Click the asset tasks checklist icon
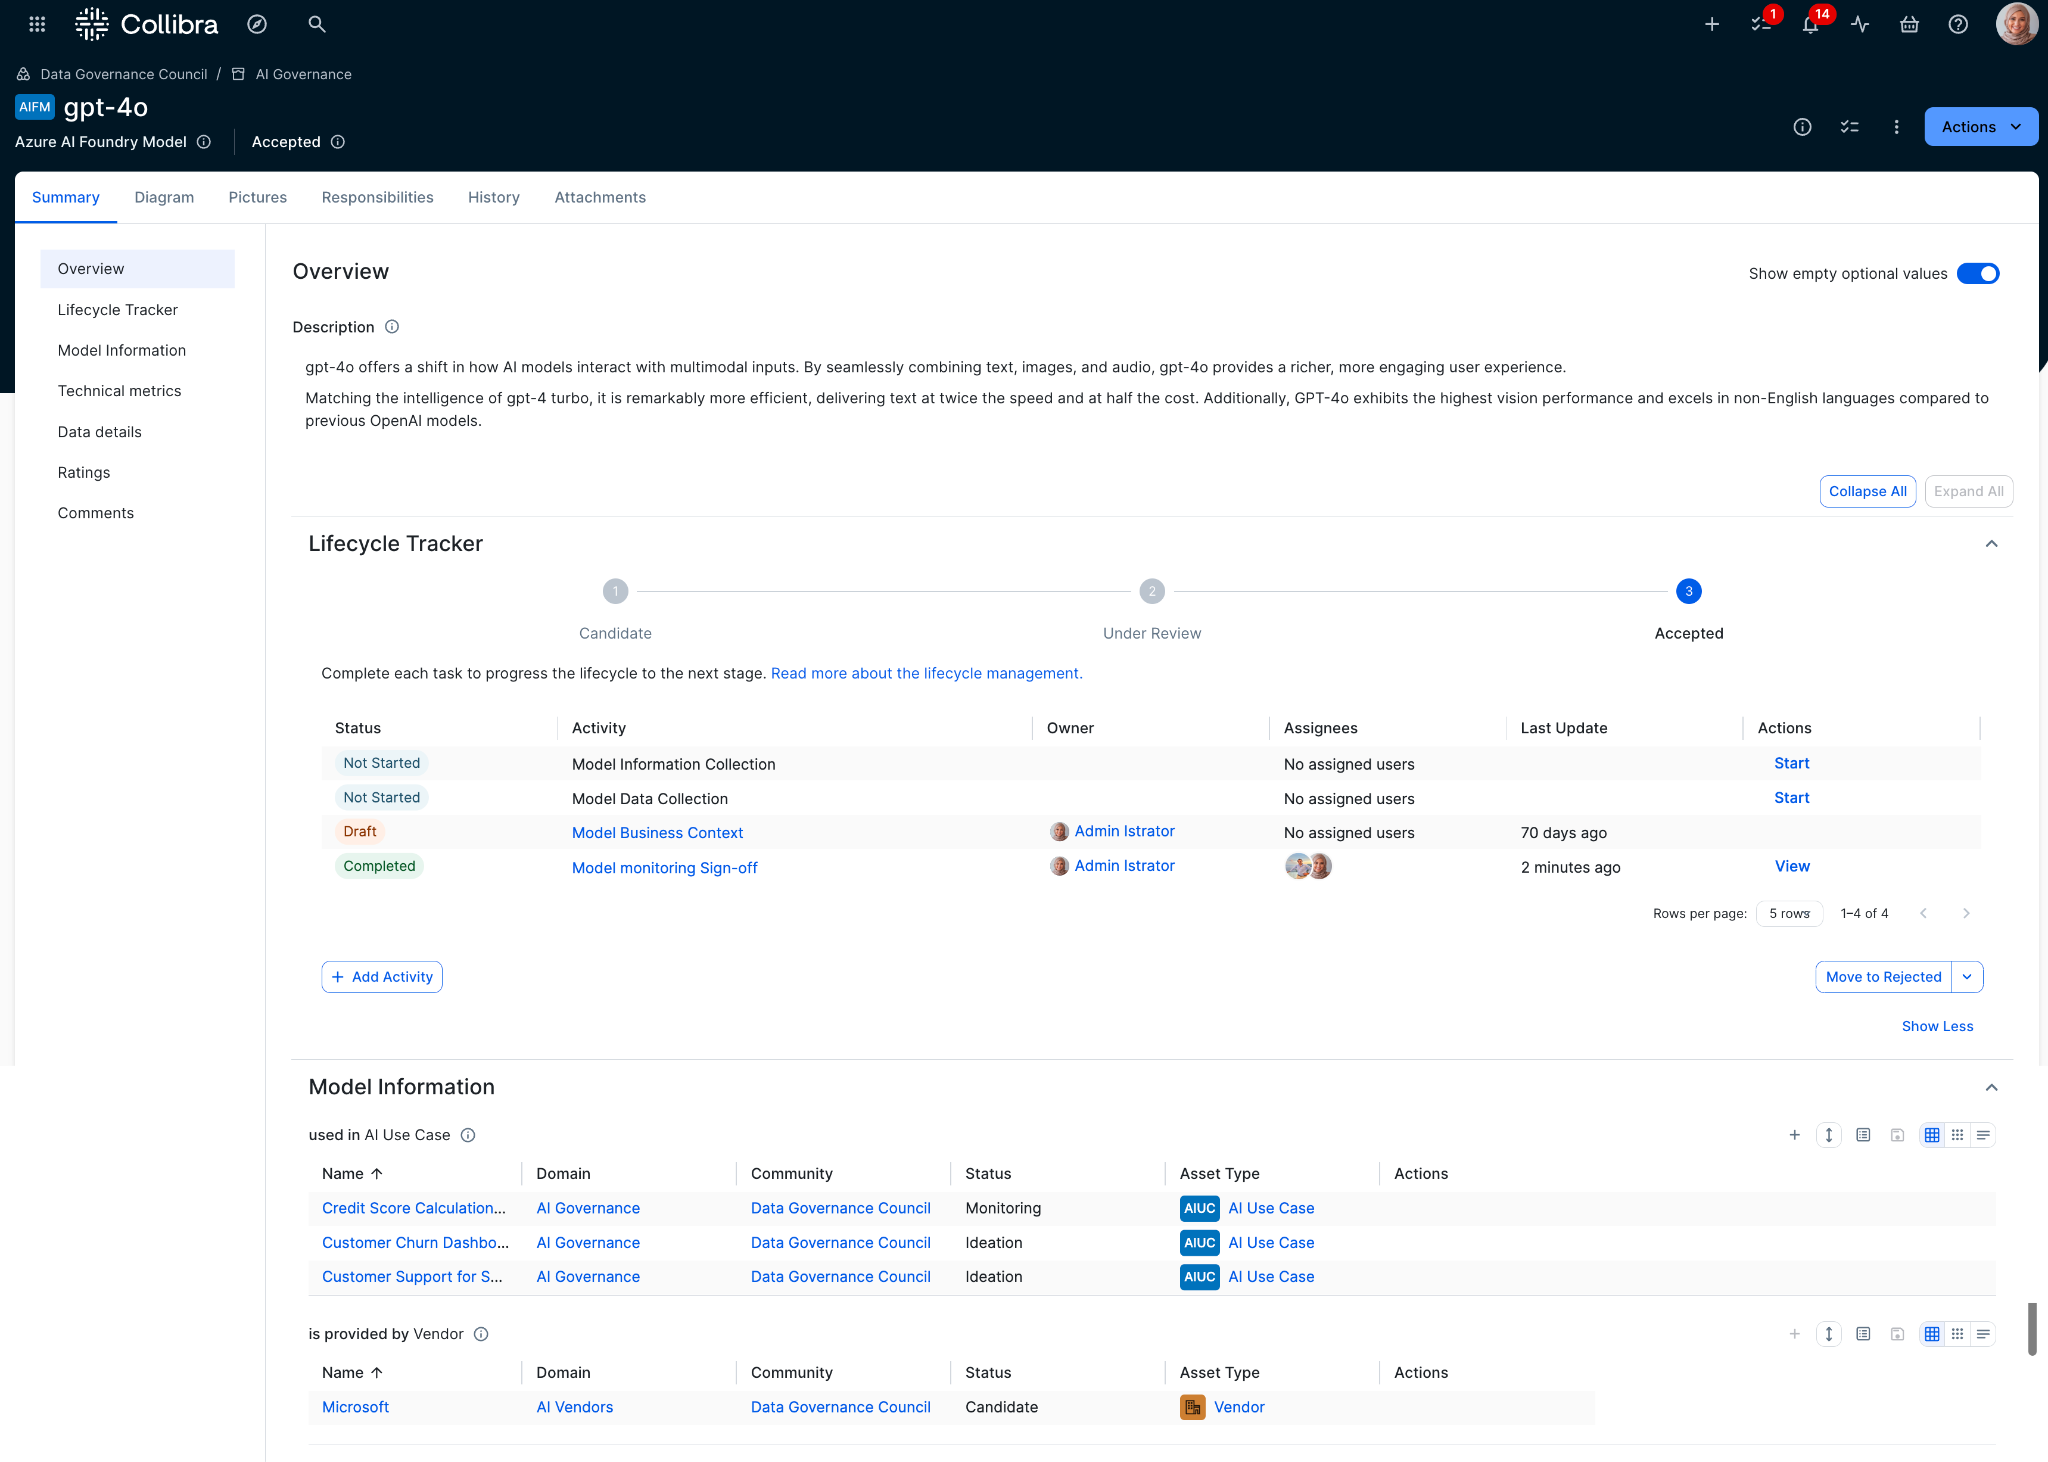Screen dimensions: 2048x1462 [1850, 127]
